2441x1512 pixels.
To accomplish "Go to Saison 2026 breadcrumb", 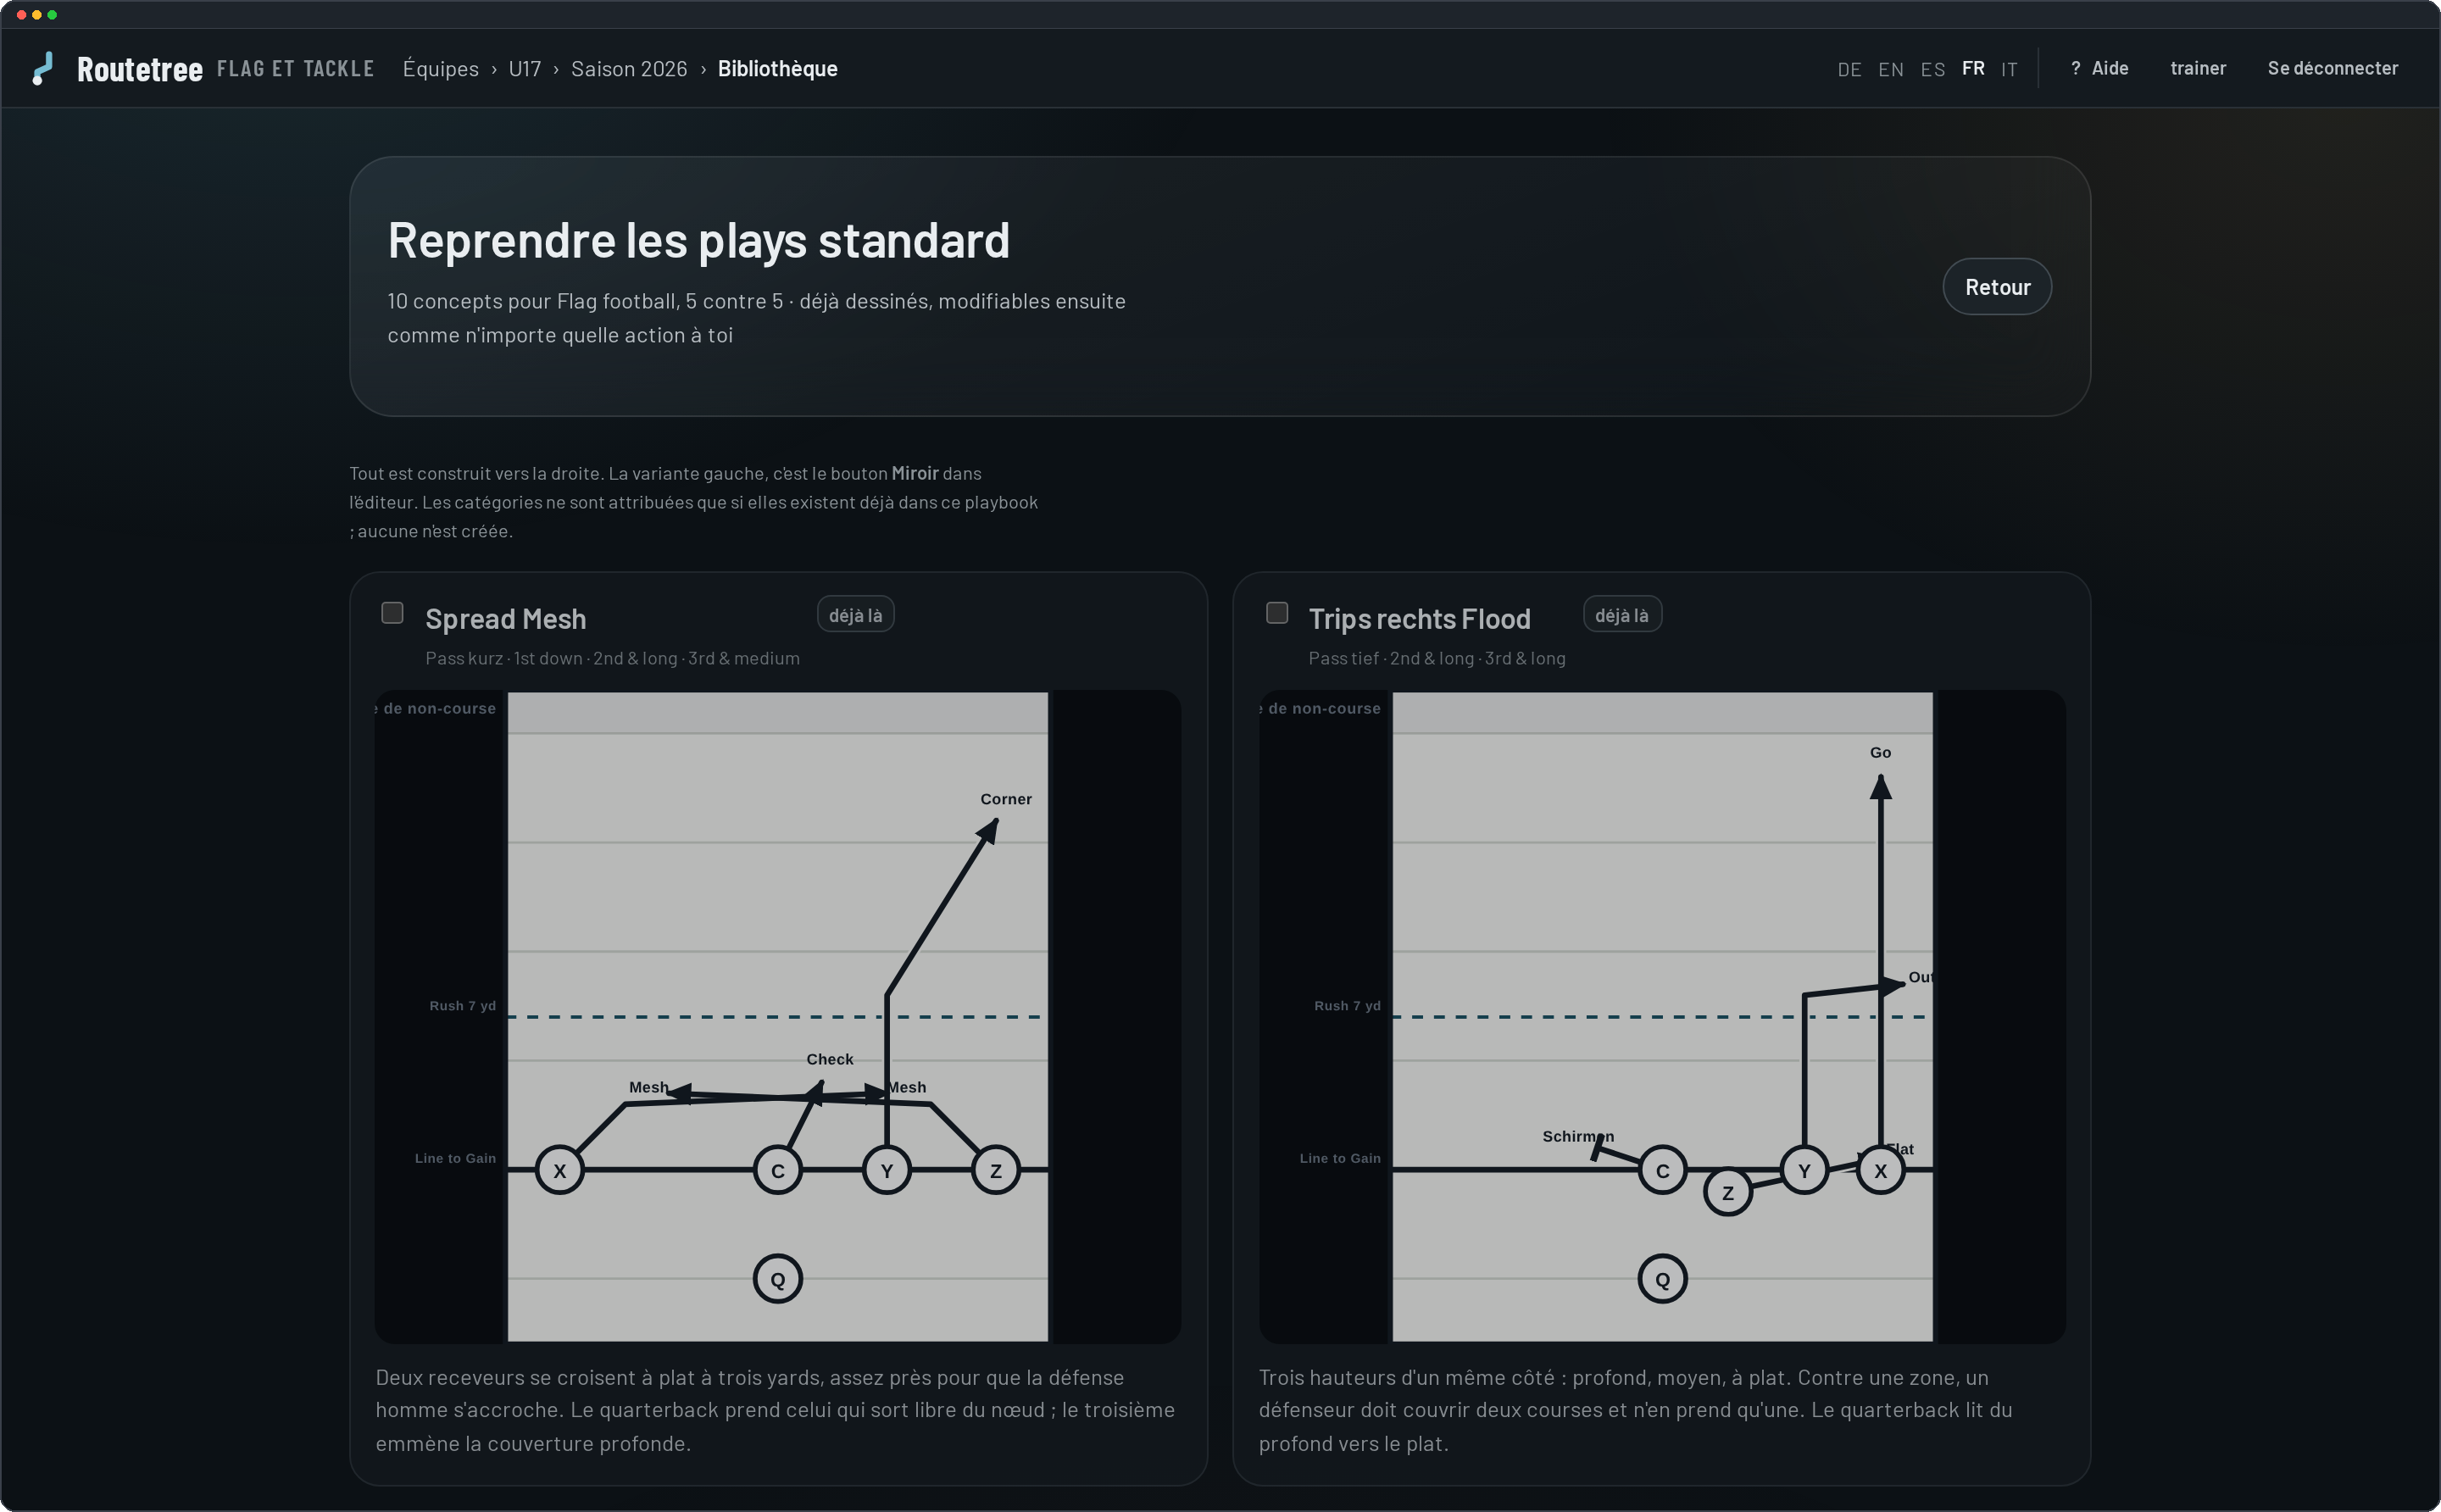I will point(628,68).
